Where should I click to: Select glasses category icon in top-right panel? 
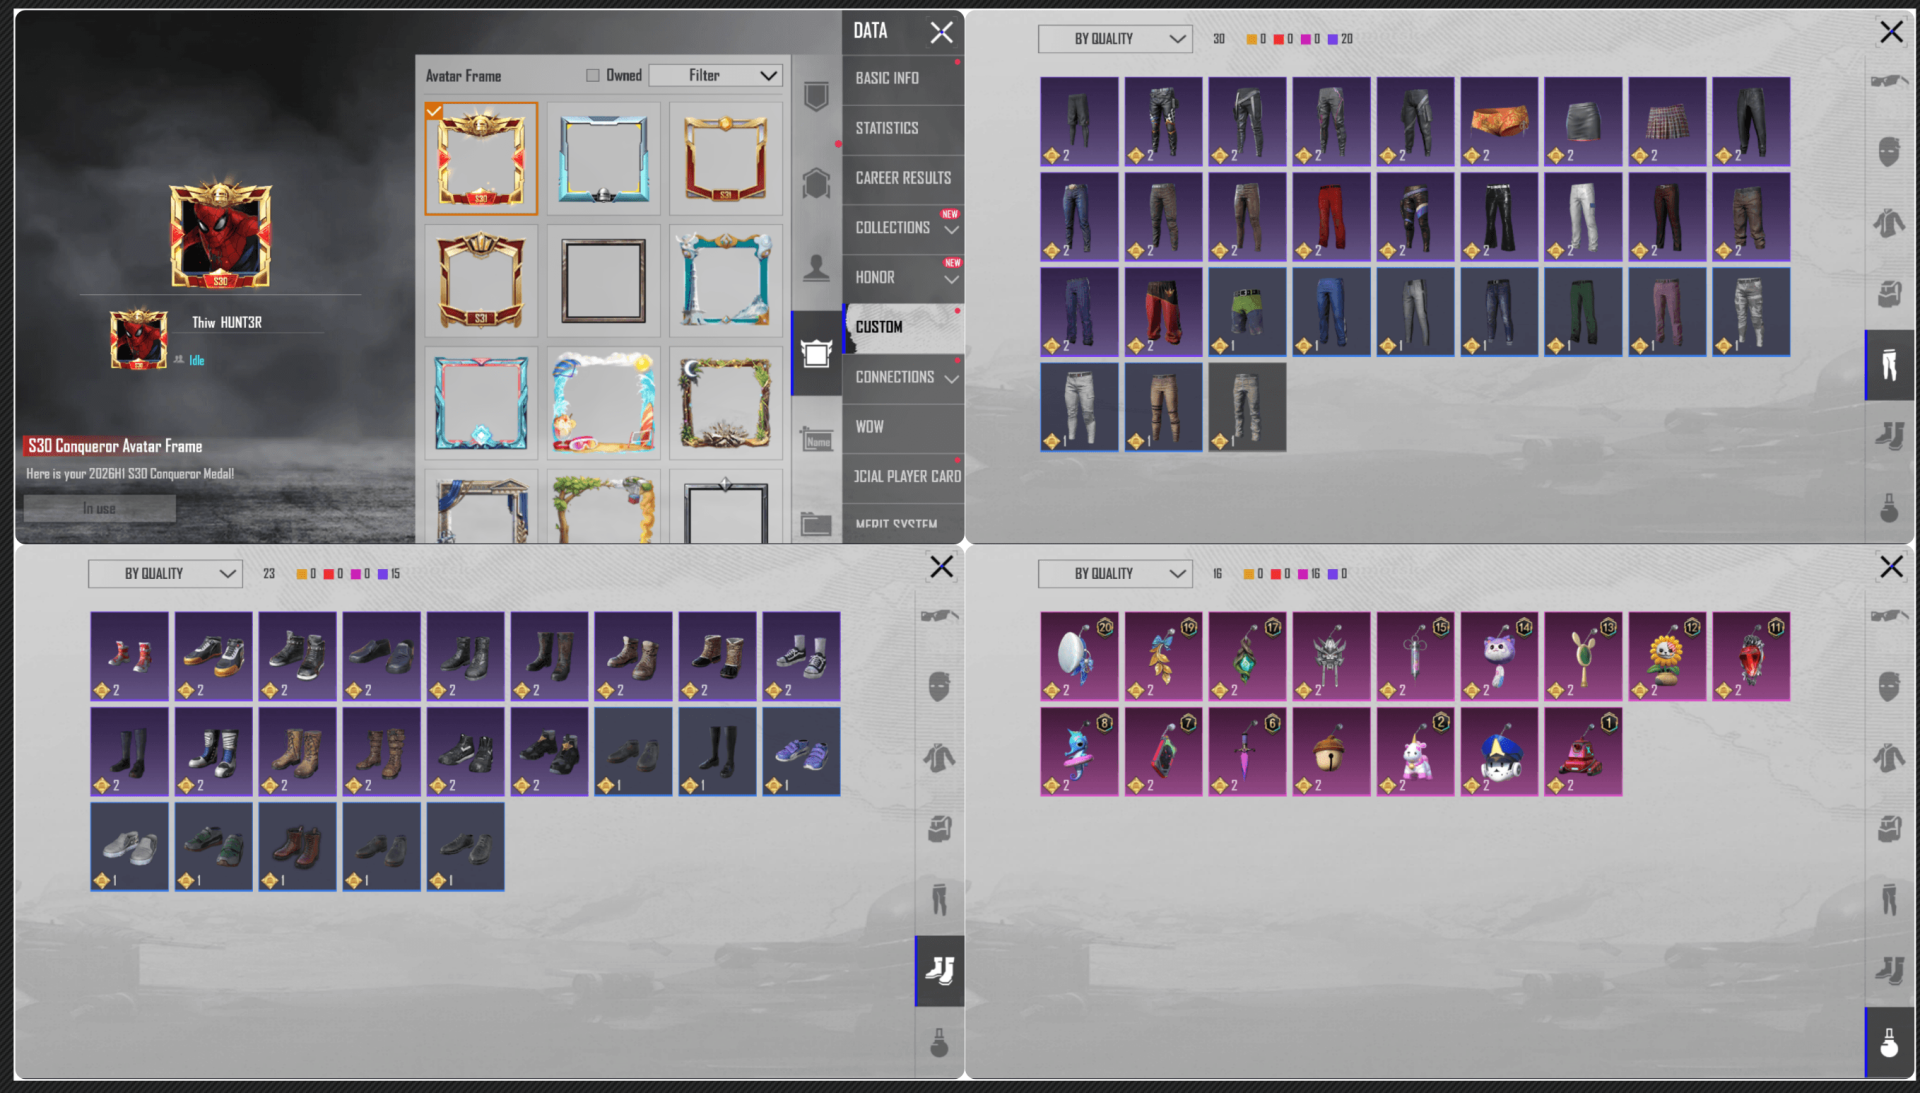pyautogui.click(x=1889, y=81)
